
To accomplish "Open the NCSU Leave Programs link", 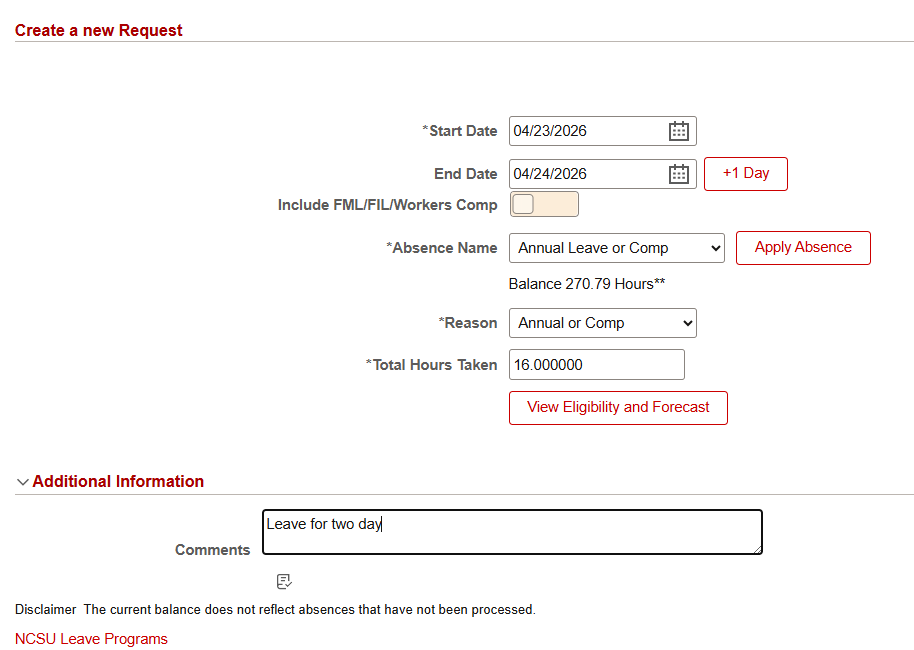I will click(92, 639).
